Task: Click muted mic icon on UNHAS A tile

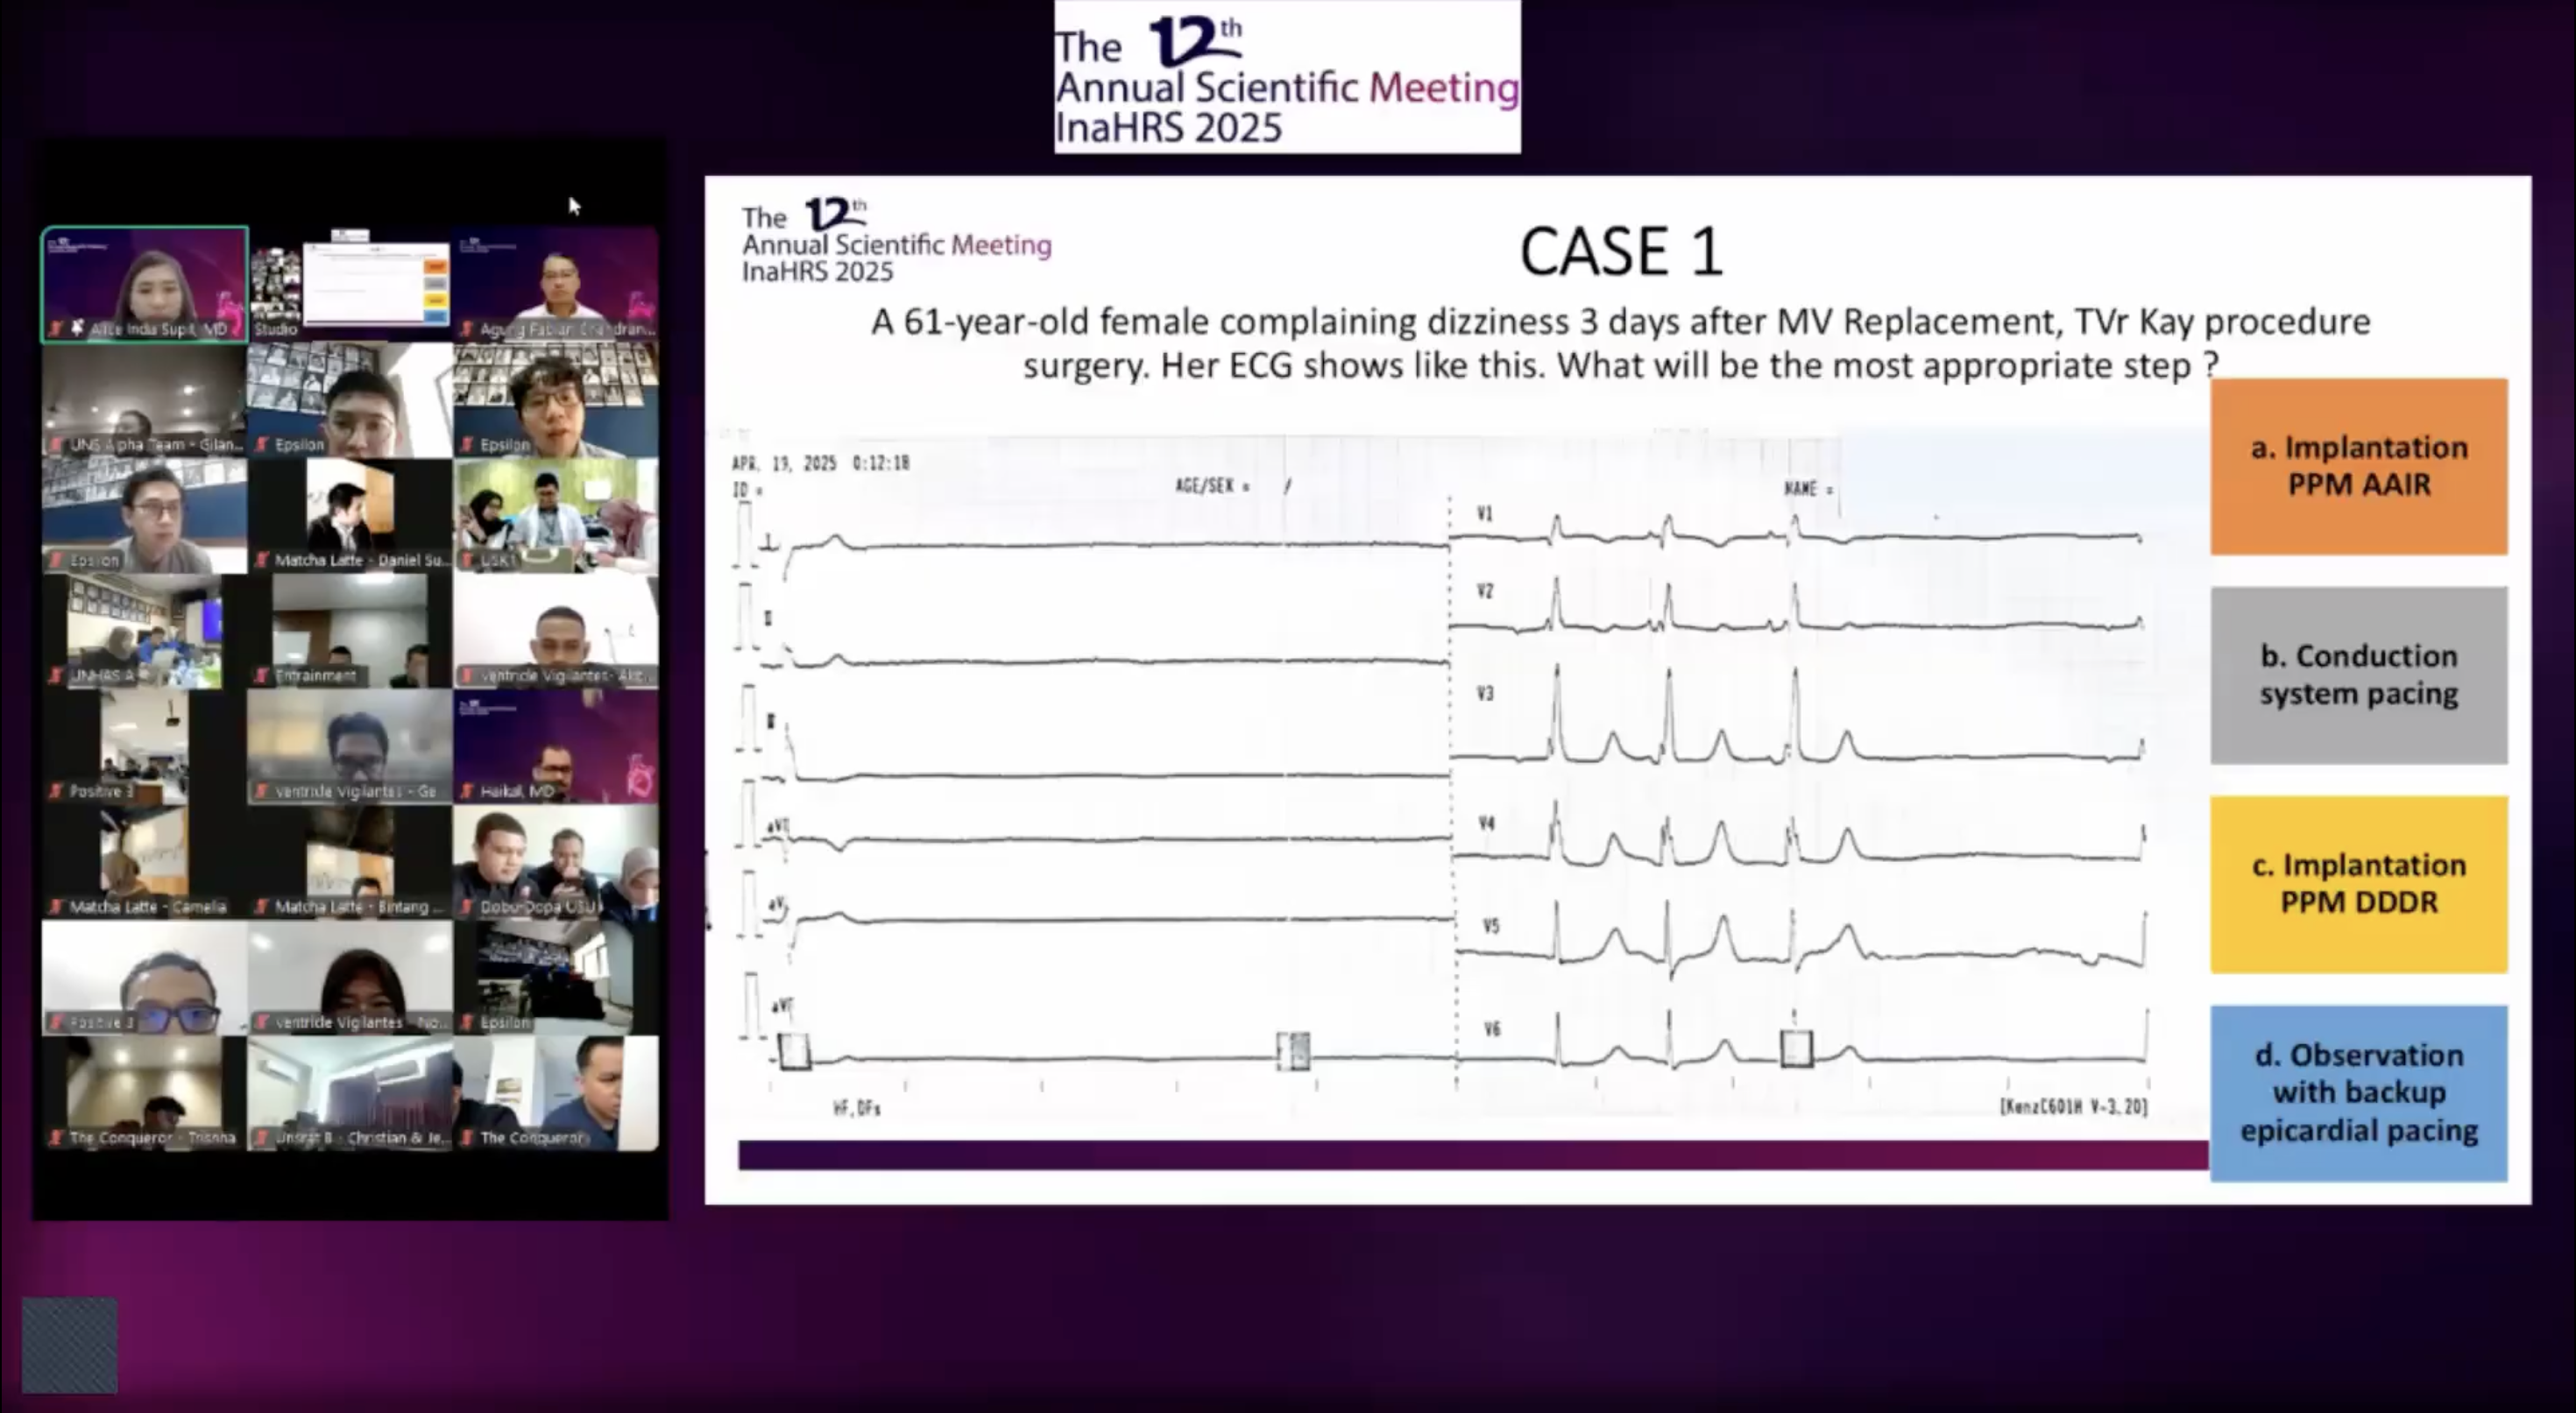Action: pyautogui.click(x=57, y=676)
